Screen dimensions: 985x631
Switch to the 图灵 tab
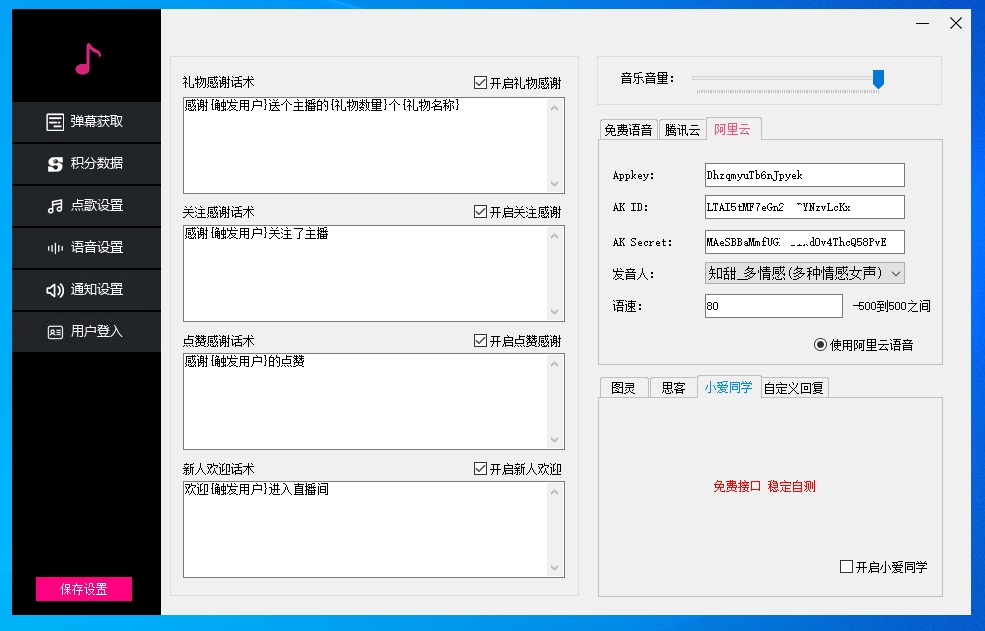point(623,388)
